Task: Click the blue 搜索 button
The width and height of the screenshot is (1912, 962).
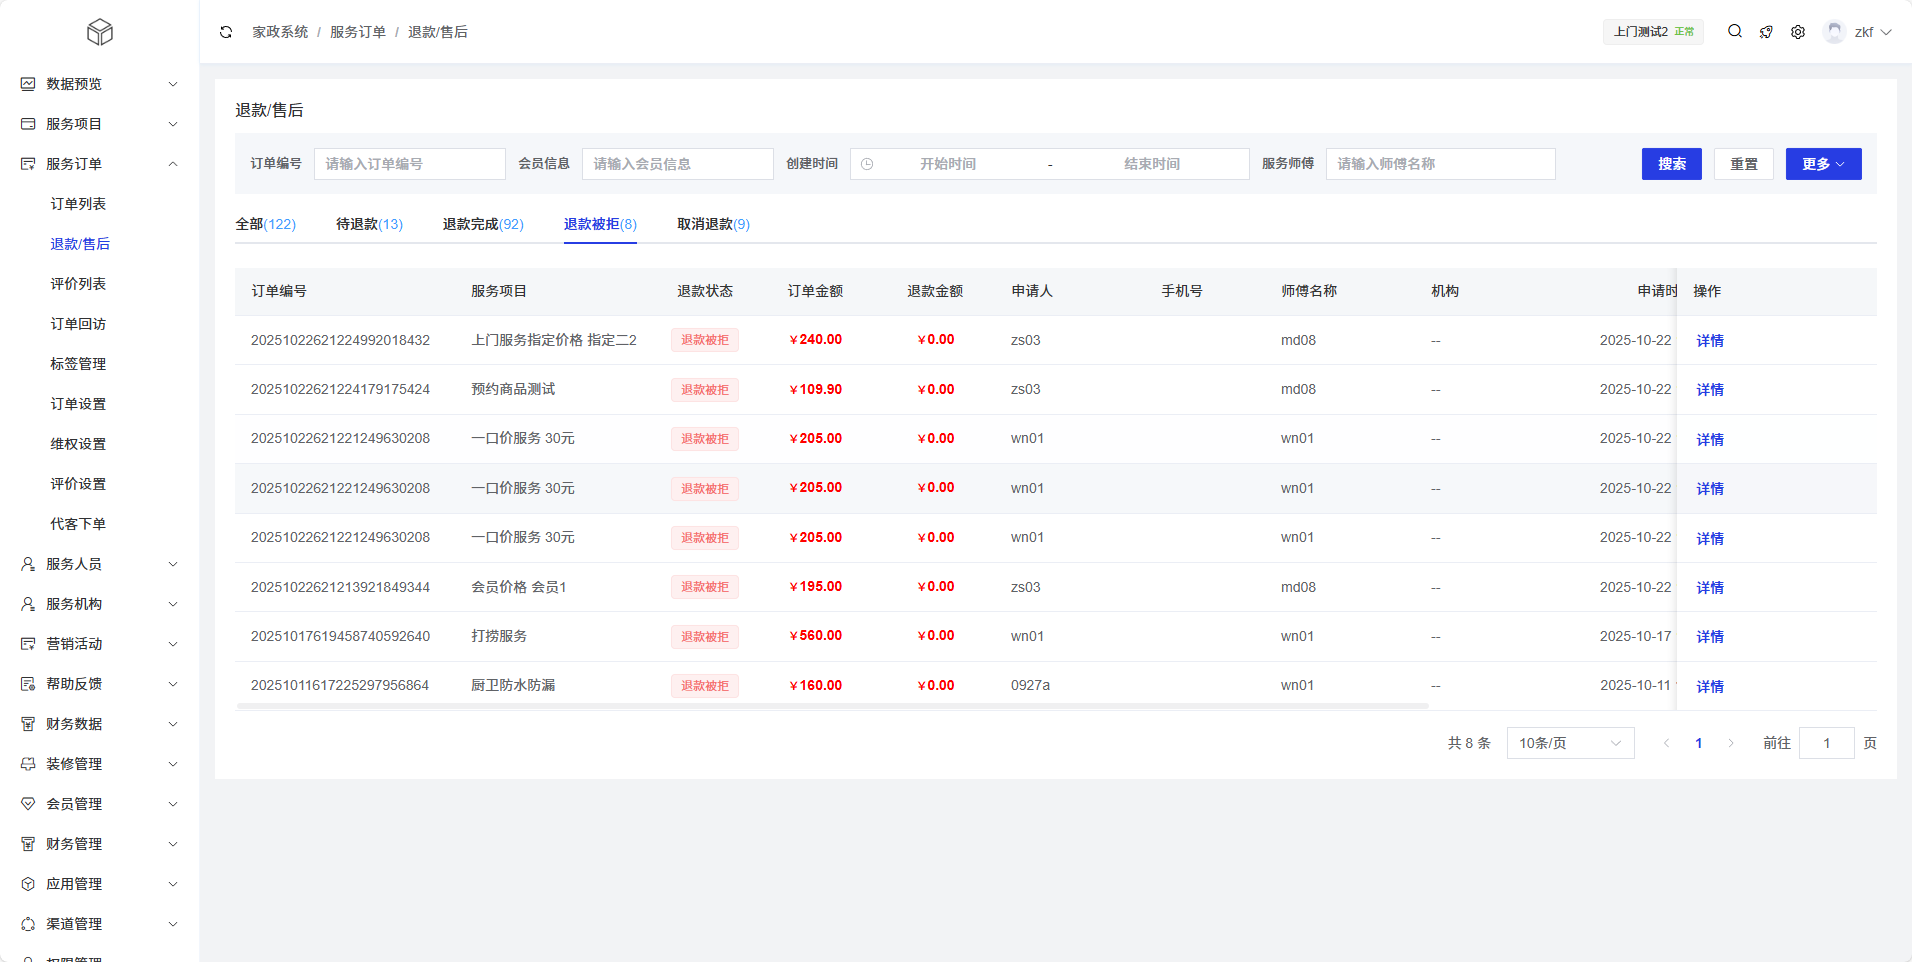Action: pos(1671,164)
